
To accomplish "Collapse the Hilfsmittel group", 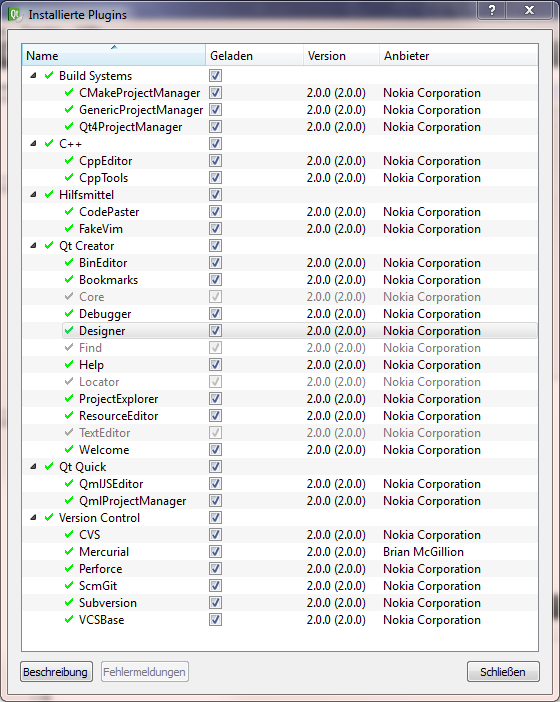I will [33, 195].
